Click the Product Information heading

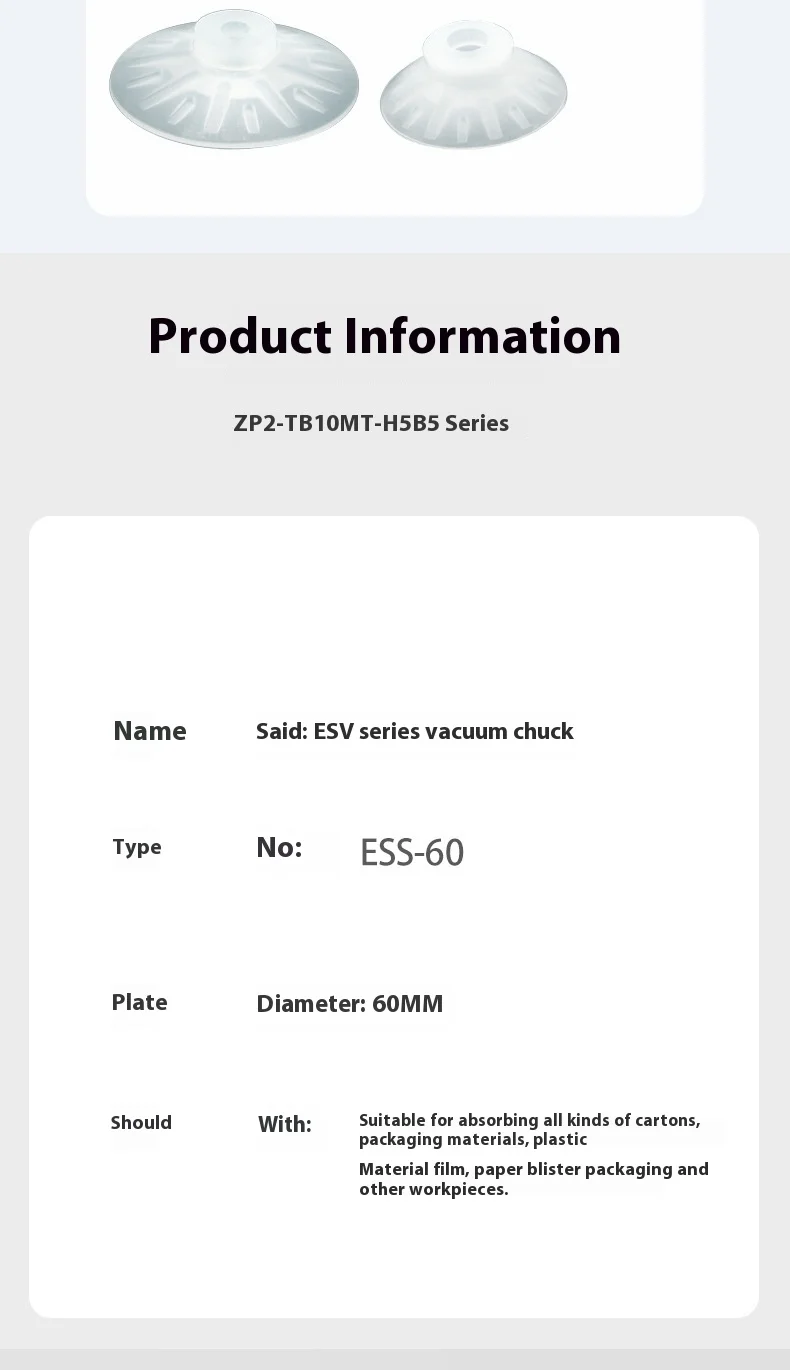[384, 336]
